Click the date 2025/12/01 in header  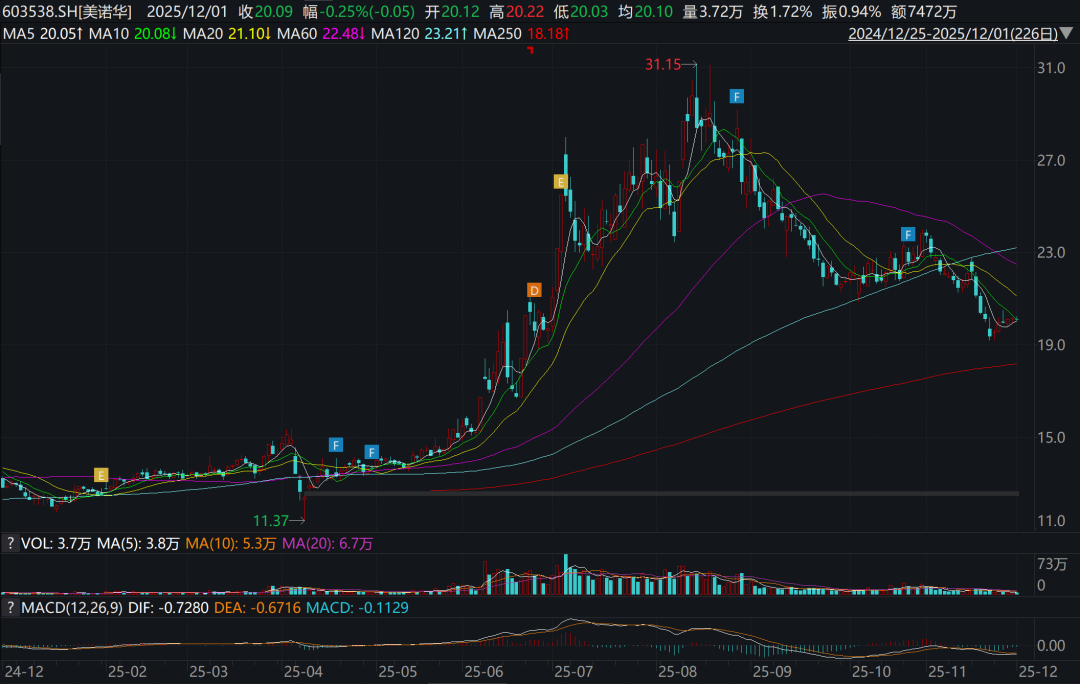pos(187,12)
